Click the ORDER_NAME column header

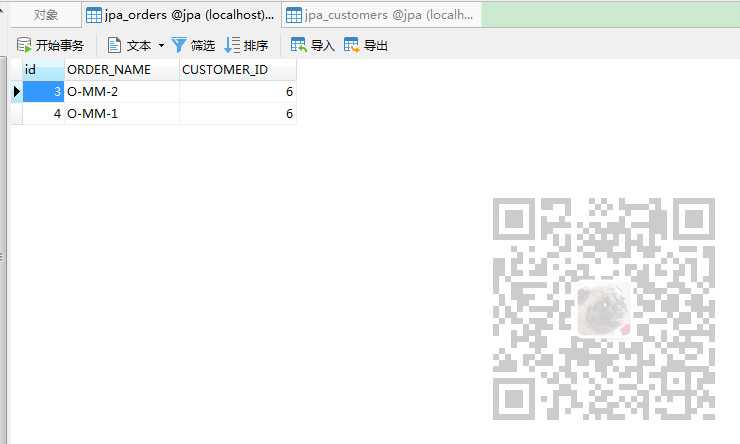(x=122, y=69)
